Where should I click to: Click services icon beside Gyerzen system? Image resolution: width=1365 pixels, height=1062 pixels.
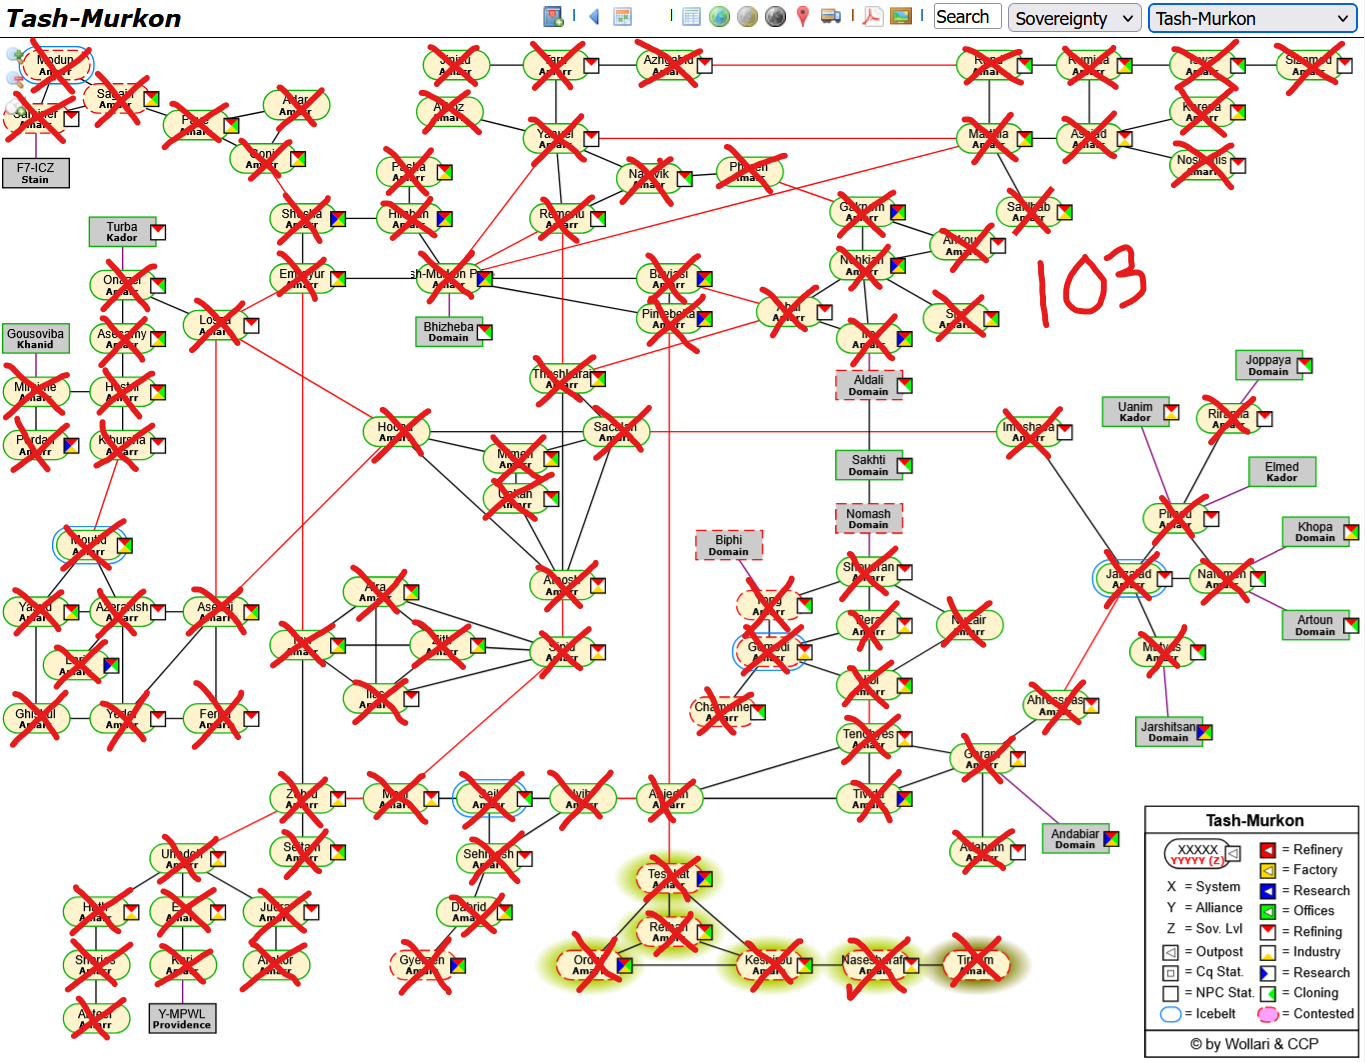click(x=458, y=965)
